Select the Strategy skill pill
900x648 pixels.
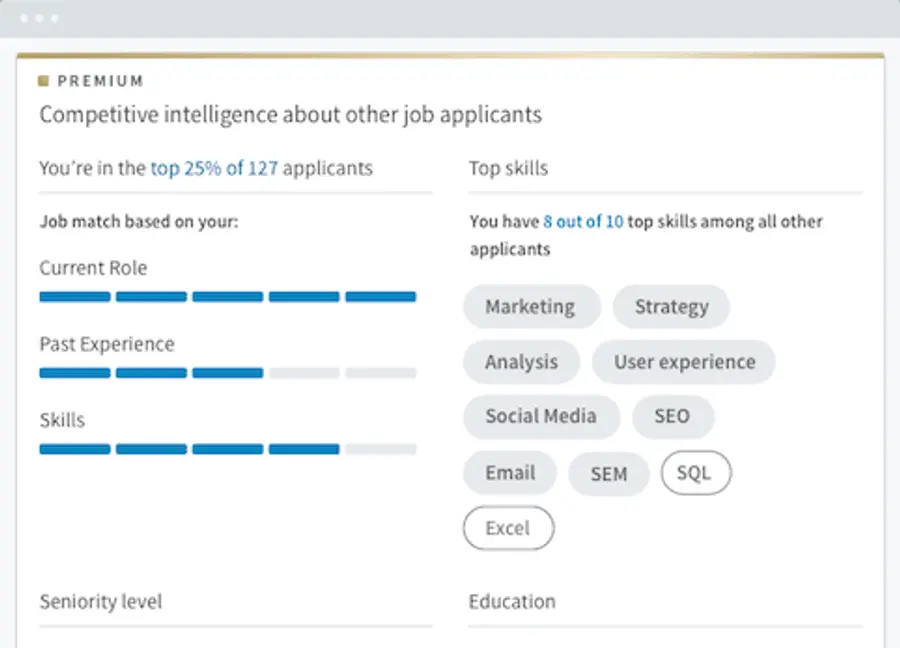671,307
